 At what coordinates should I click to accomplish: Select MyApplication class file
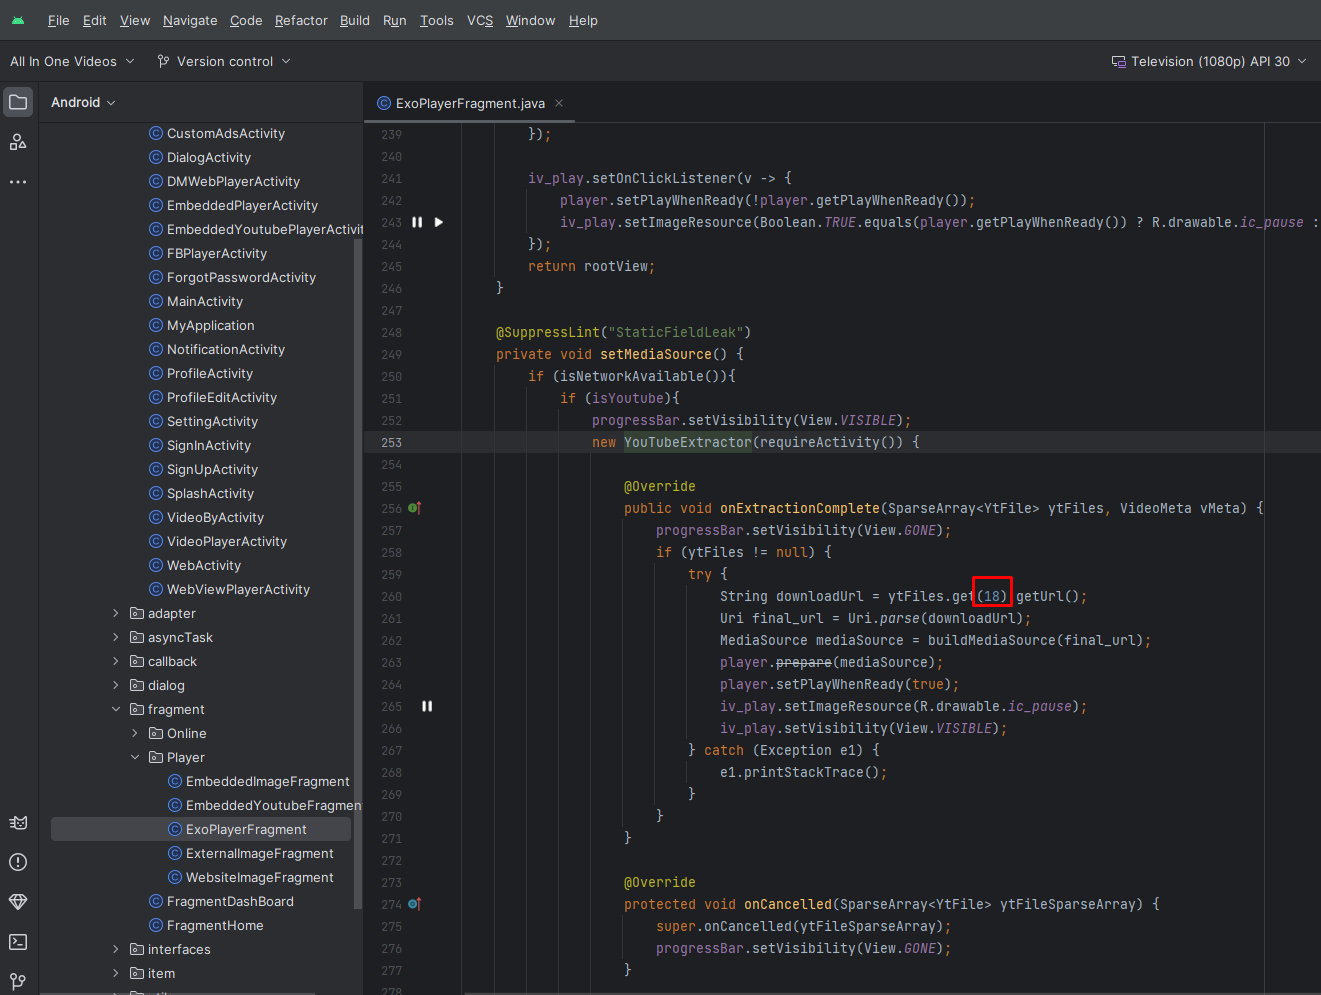(x=211, y=325)
